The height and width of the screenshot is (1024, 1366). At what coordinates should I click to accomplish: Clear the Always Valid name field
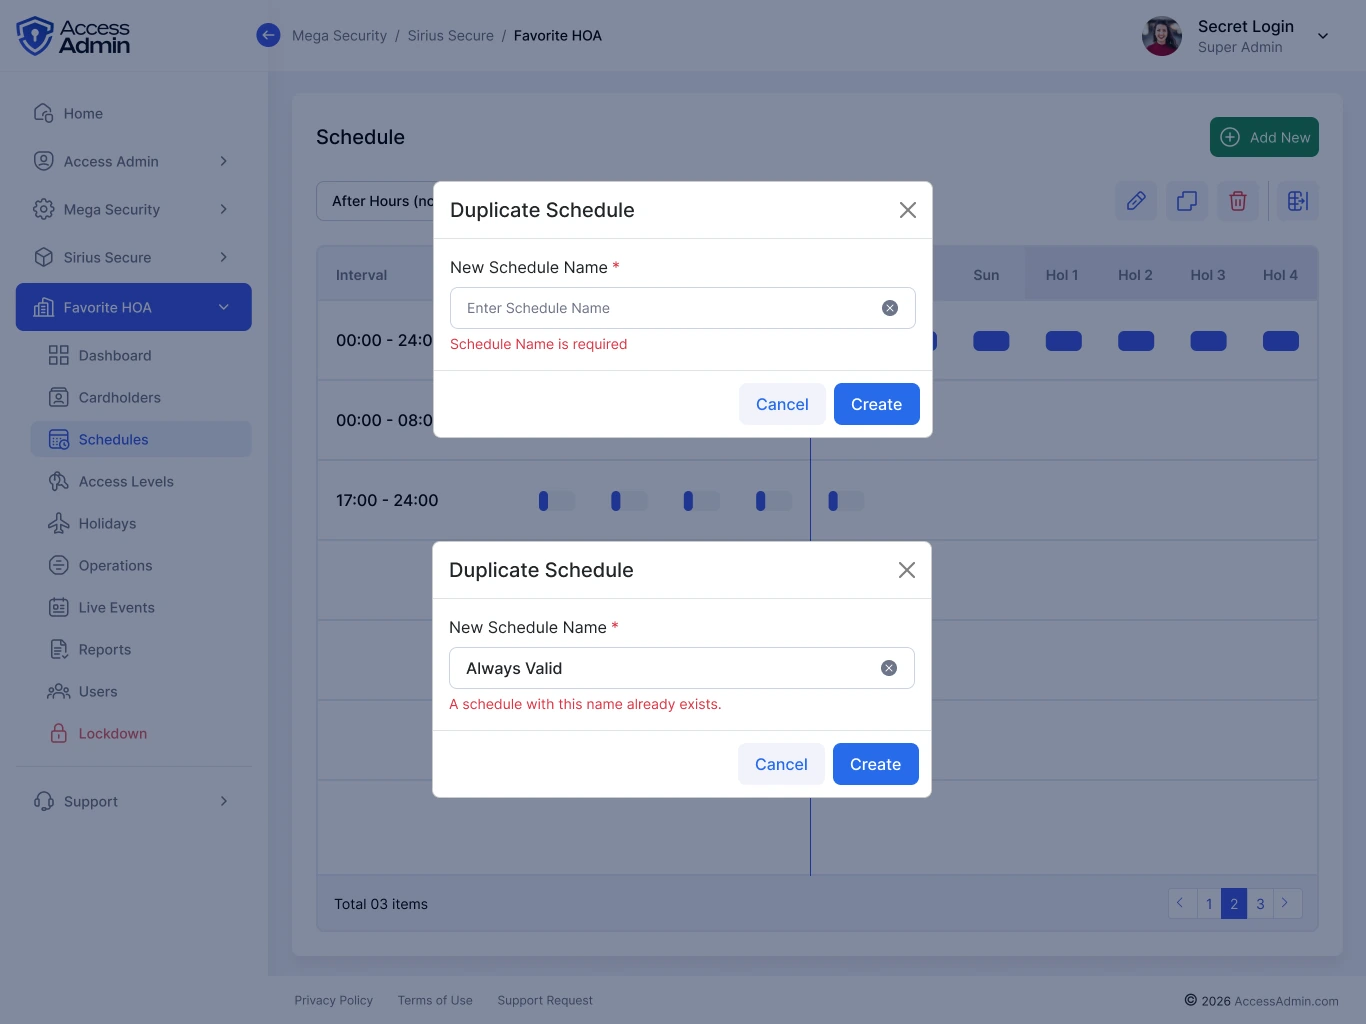[x=889, y=668]
